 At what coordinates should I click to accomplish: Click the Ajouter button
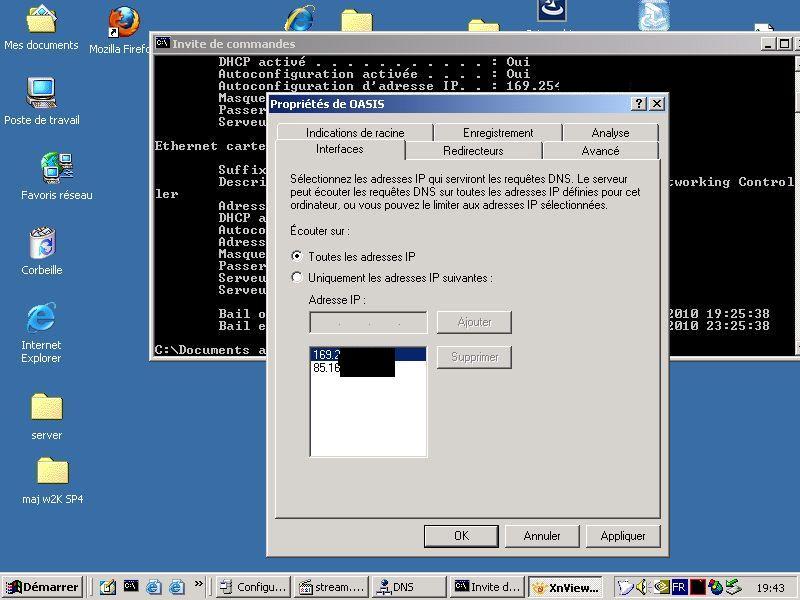[x=474, y=322]
